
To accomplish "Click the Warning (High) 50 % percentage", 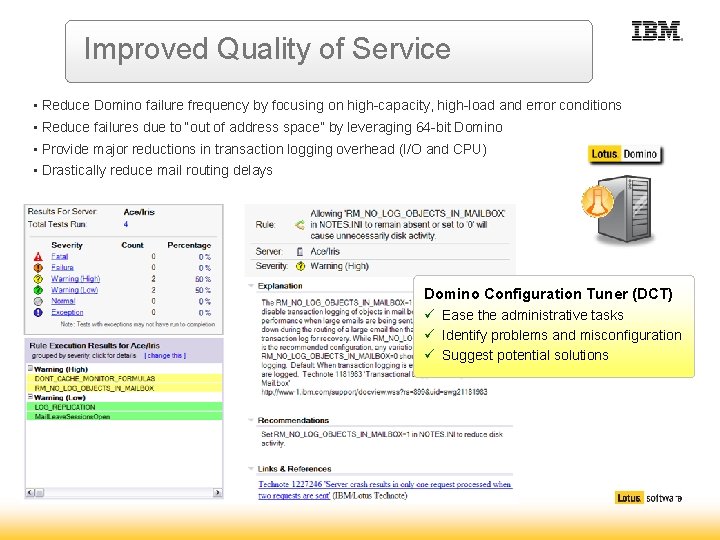I will pos(203,279).
